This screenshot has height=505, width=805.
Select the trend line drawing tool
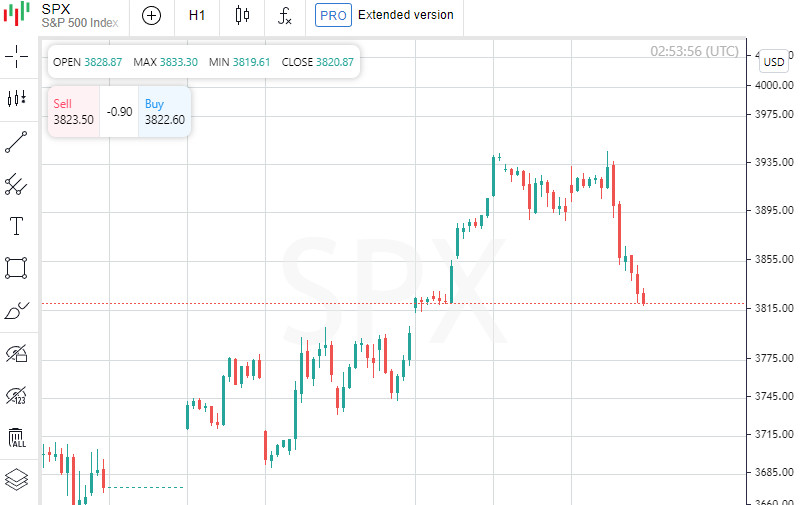16,141
